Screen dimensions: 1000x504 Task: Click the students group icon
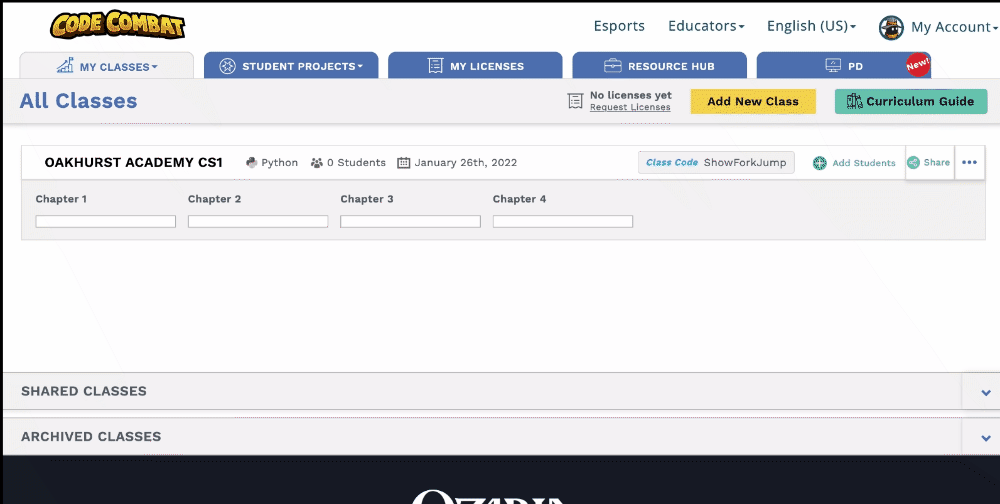click(x=317, y=163)
